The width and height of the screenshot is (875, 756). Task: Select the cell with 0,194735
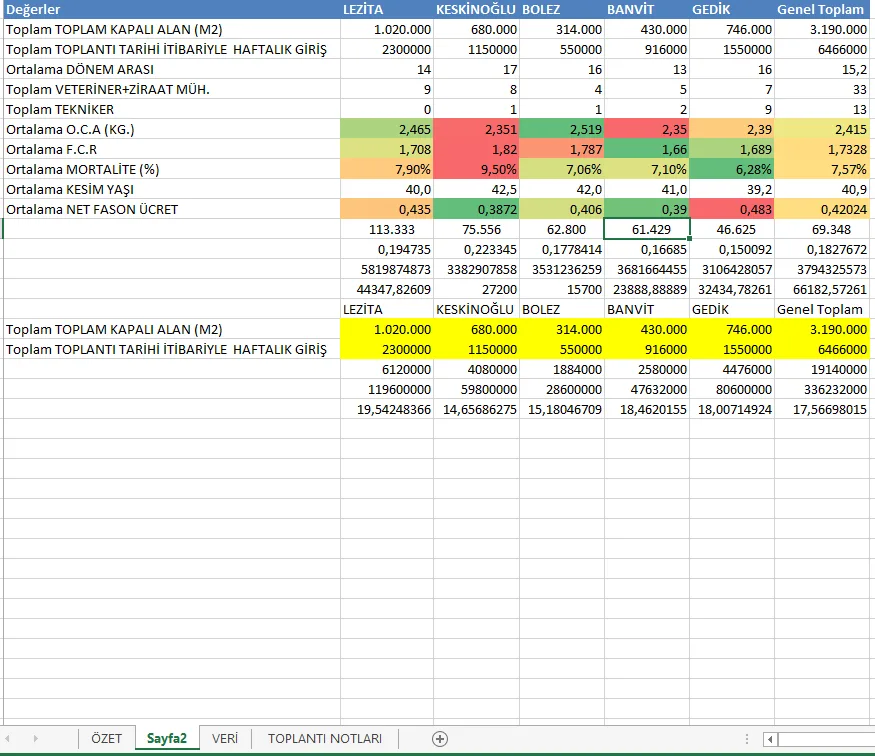pos(387,249)
